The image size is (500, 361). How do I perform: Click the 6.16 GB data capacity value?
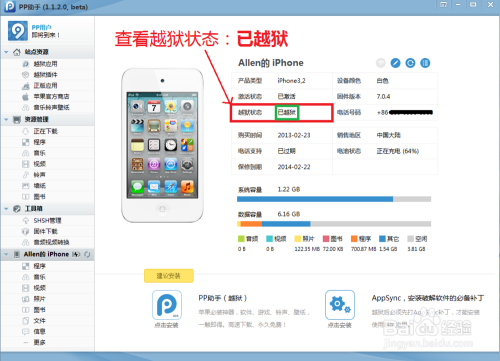[289, 214]
